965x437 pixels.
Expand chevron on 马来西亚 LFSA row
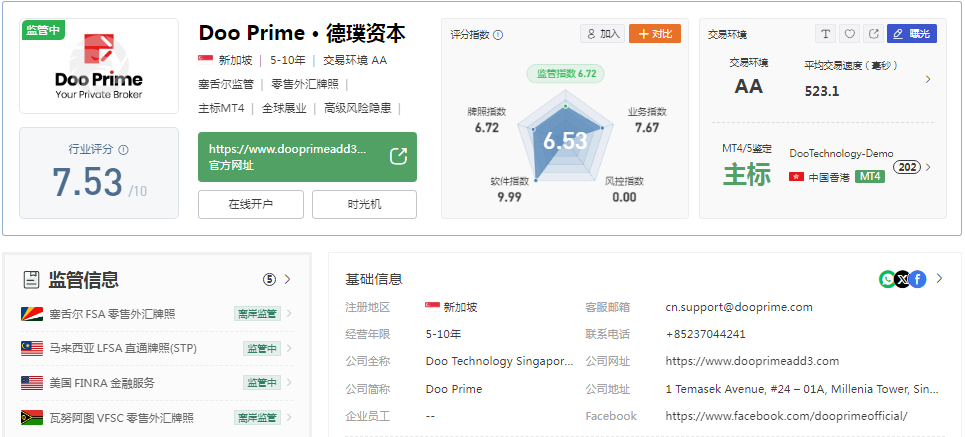click(x=289, y=348)
